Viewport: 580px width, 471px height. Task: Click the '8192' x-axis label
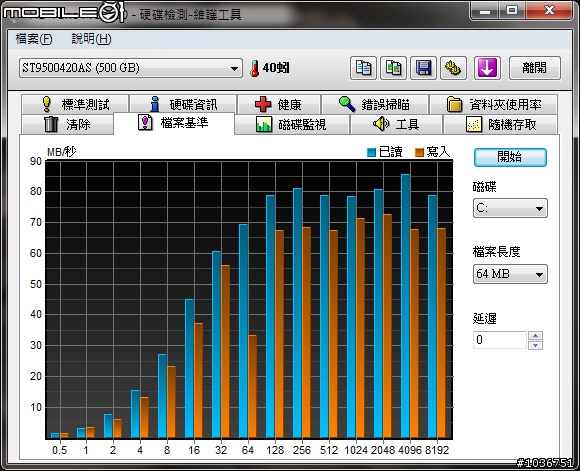pos(437,450)
